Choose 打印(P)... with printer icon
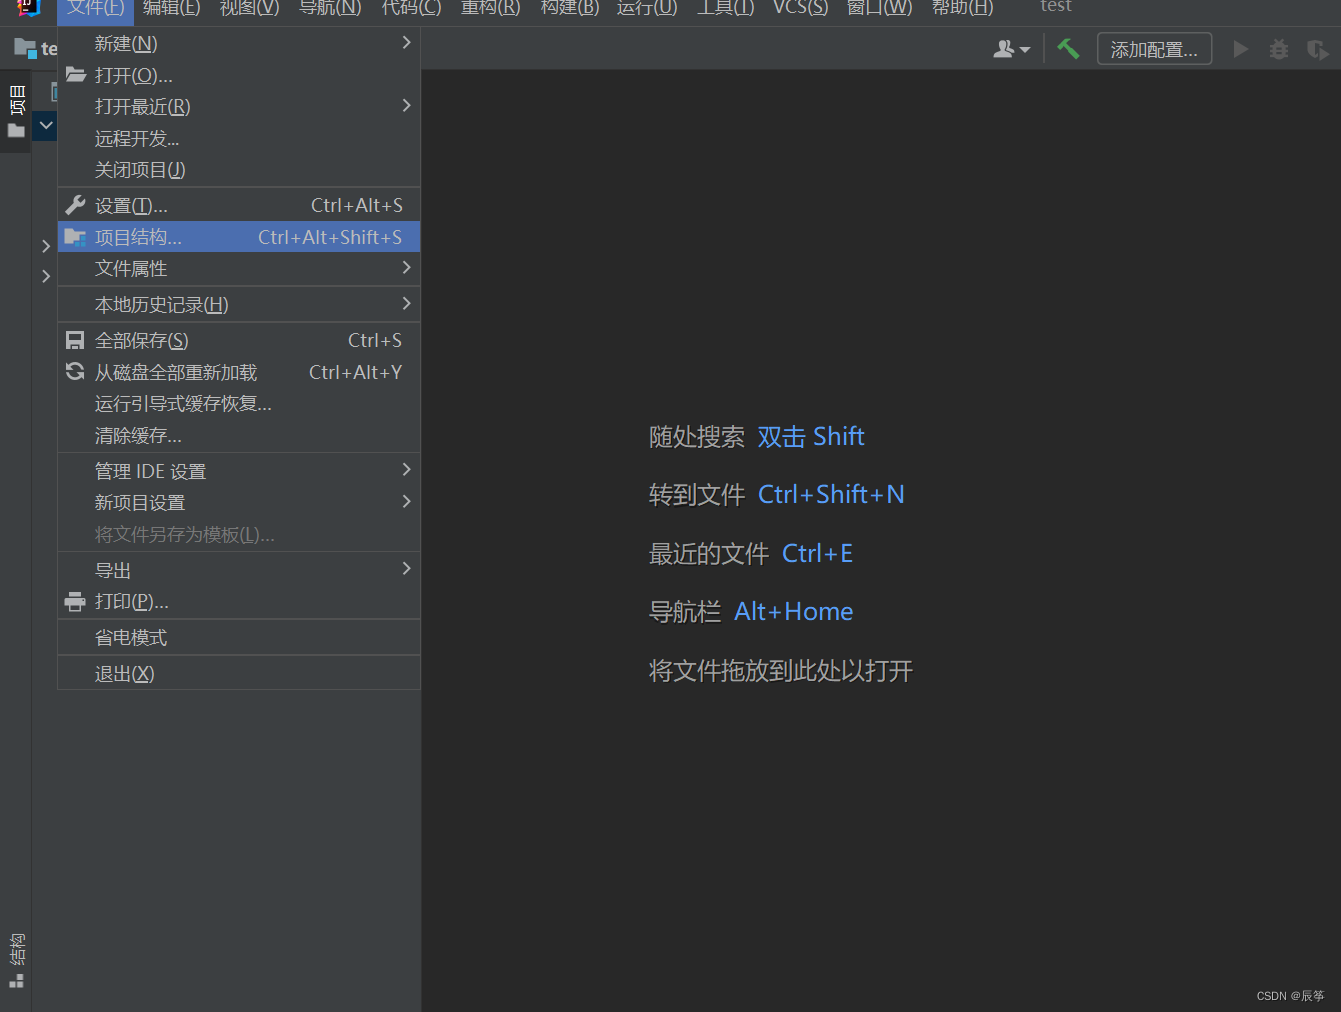The height and width of the screenshot is (1012, 1341). 239,601
